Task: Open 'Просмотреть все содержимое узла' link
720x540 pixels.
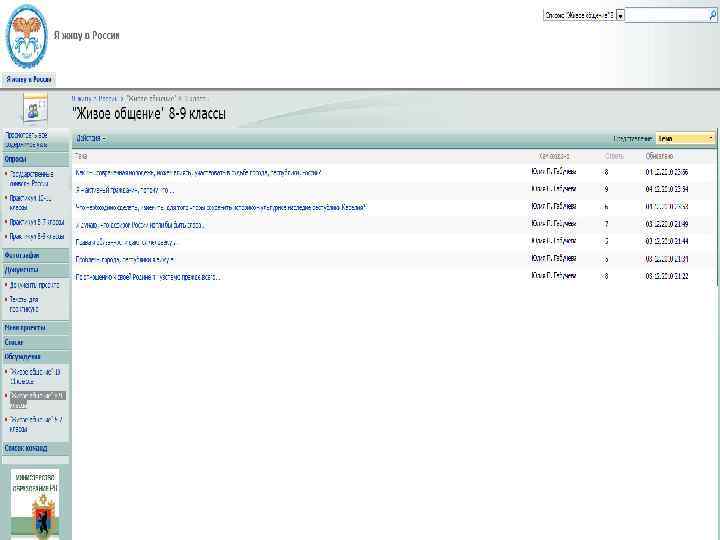Action: tap(27, 140)
